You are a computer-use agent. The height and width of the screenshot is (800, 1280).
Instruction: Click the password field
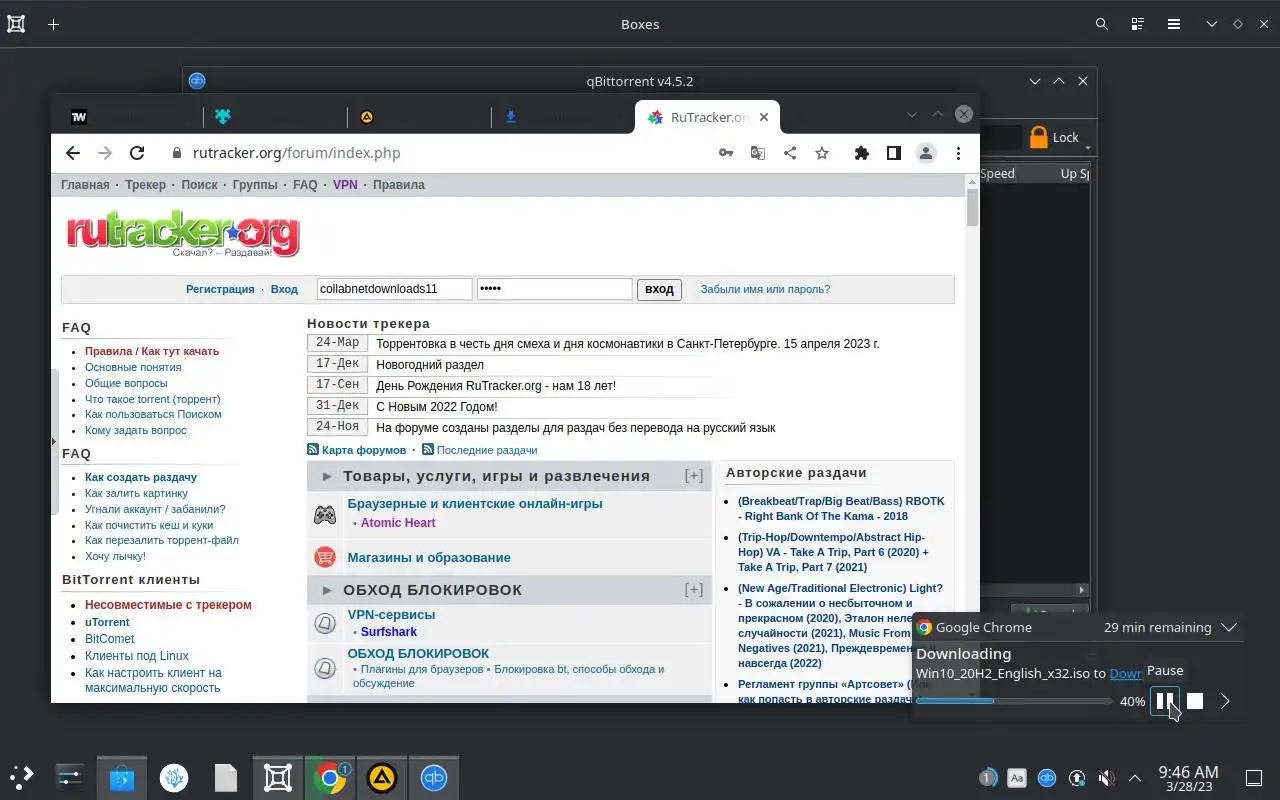555,289
